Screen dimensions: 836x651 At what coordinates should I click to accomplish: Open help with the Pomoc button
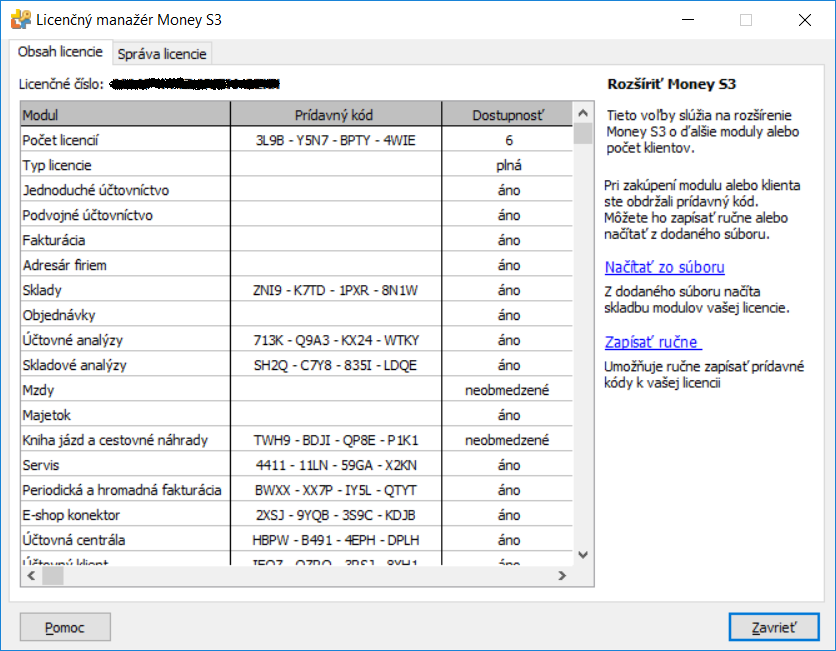(65, 627)
